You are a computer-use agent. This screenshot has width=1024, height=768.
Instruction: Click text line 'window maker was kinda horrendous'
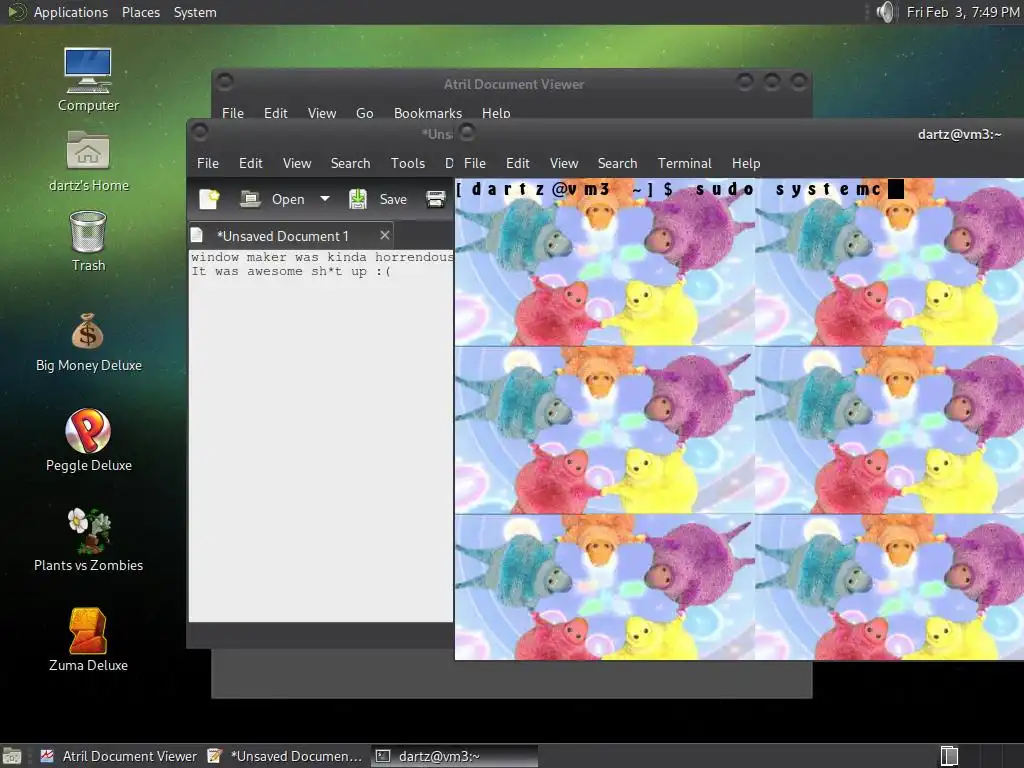[x=322, y=257]
